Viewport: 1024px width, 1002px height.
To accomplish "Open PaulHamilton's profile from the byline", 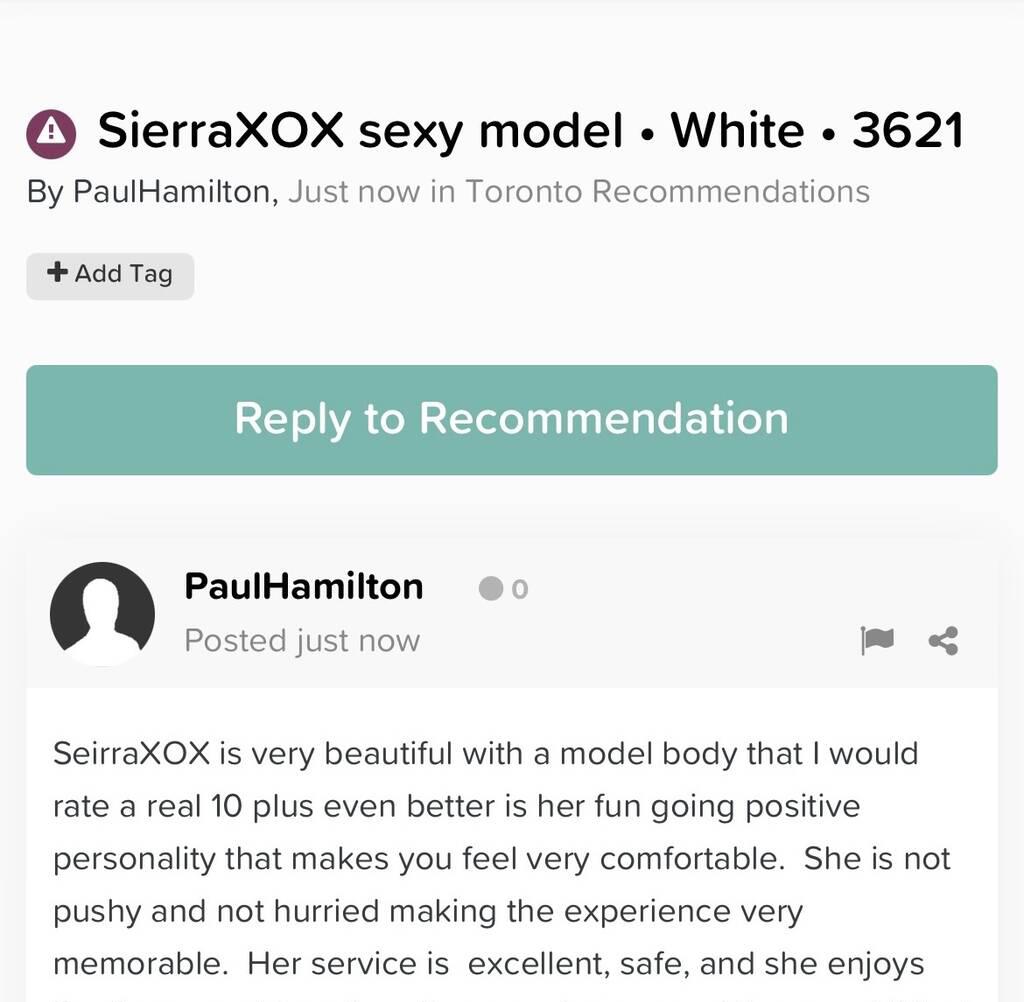I will (x=172, y=191).
